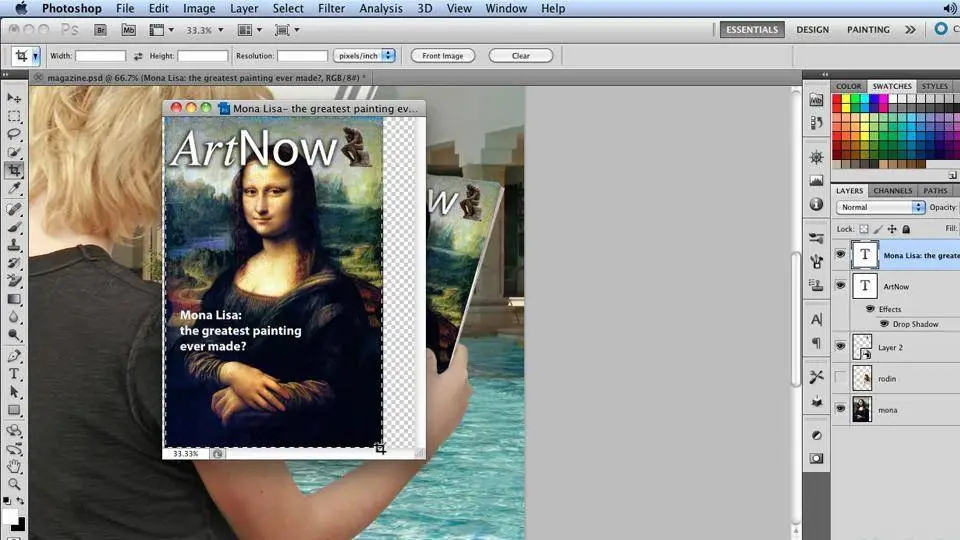
Task: Switch to the Design workspace
Action: pyautogui.click(x=812, y=29)
